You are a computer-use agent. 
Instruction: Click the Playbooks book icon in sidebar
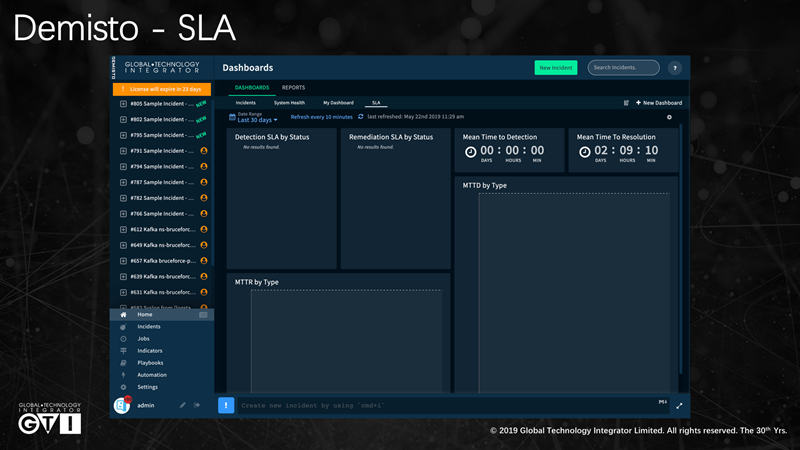click(x=123, y=363)
